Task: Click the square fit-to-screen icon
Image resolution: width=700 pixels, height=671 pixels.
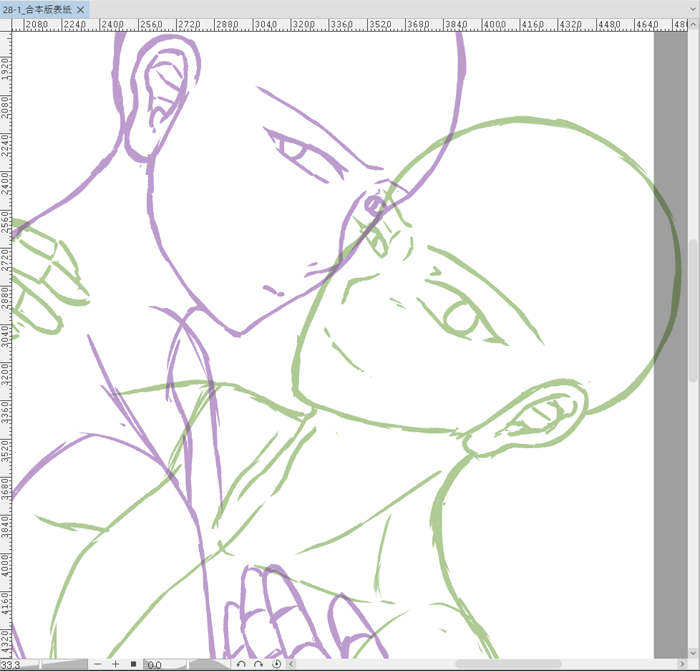Action: (133, 664)
